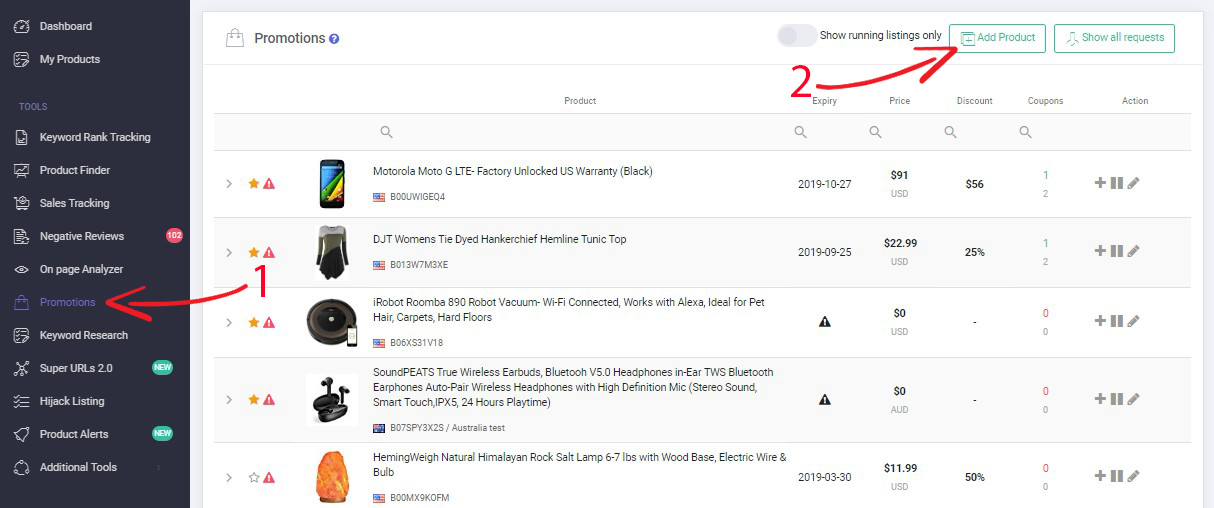Click the B07SPY3X2S / Australia test label
1214x508 pixels.
coord(447,427)
